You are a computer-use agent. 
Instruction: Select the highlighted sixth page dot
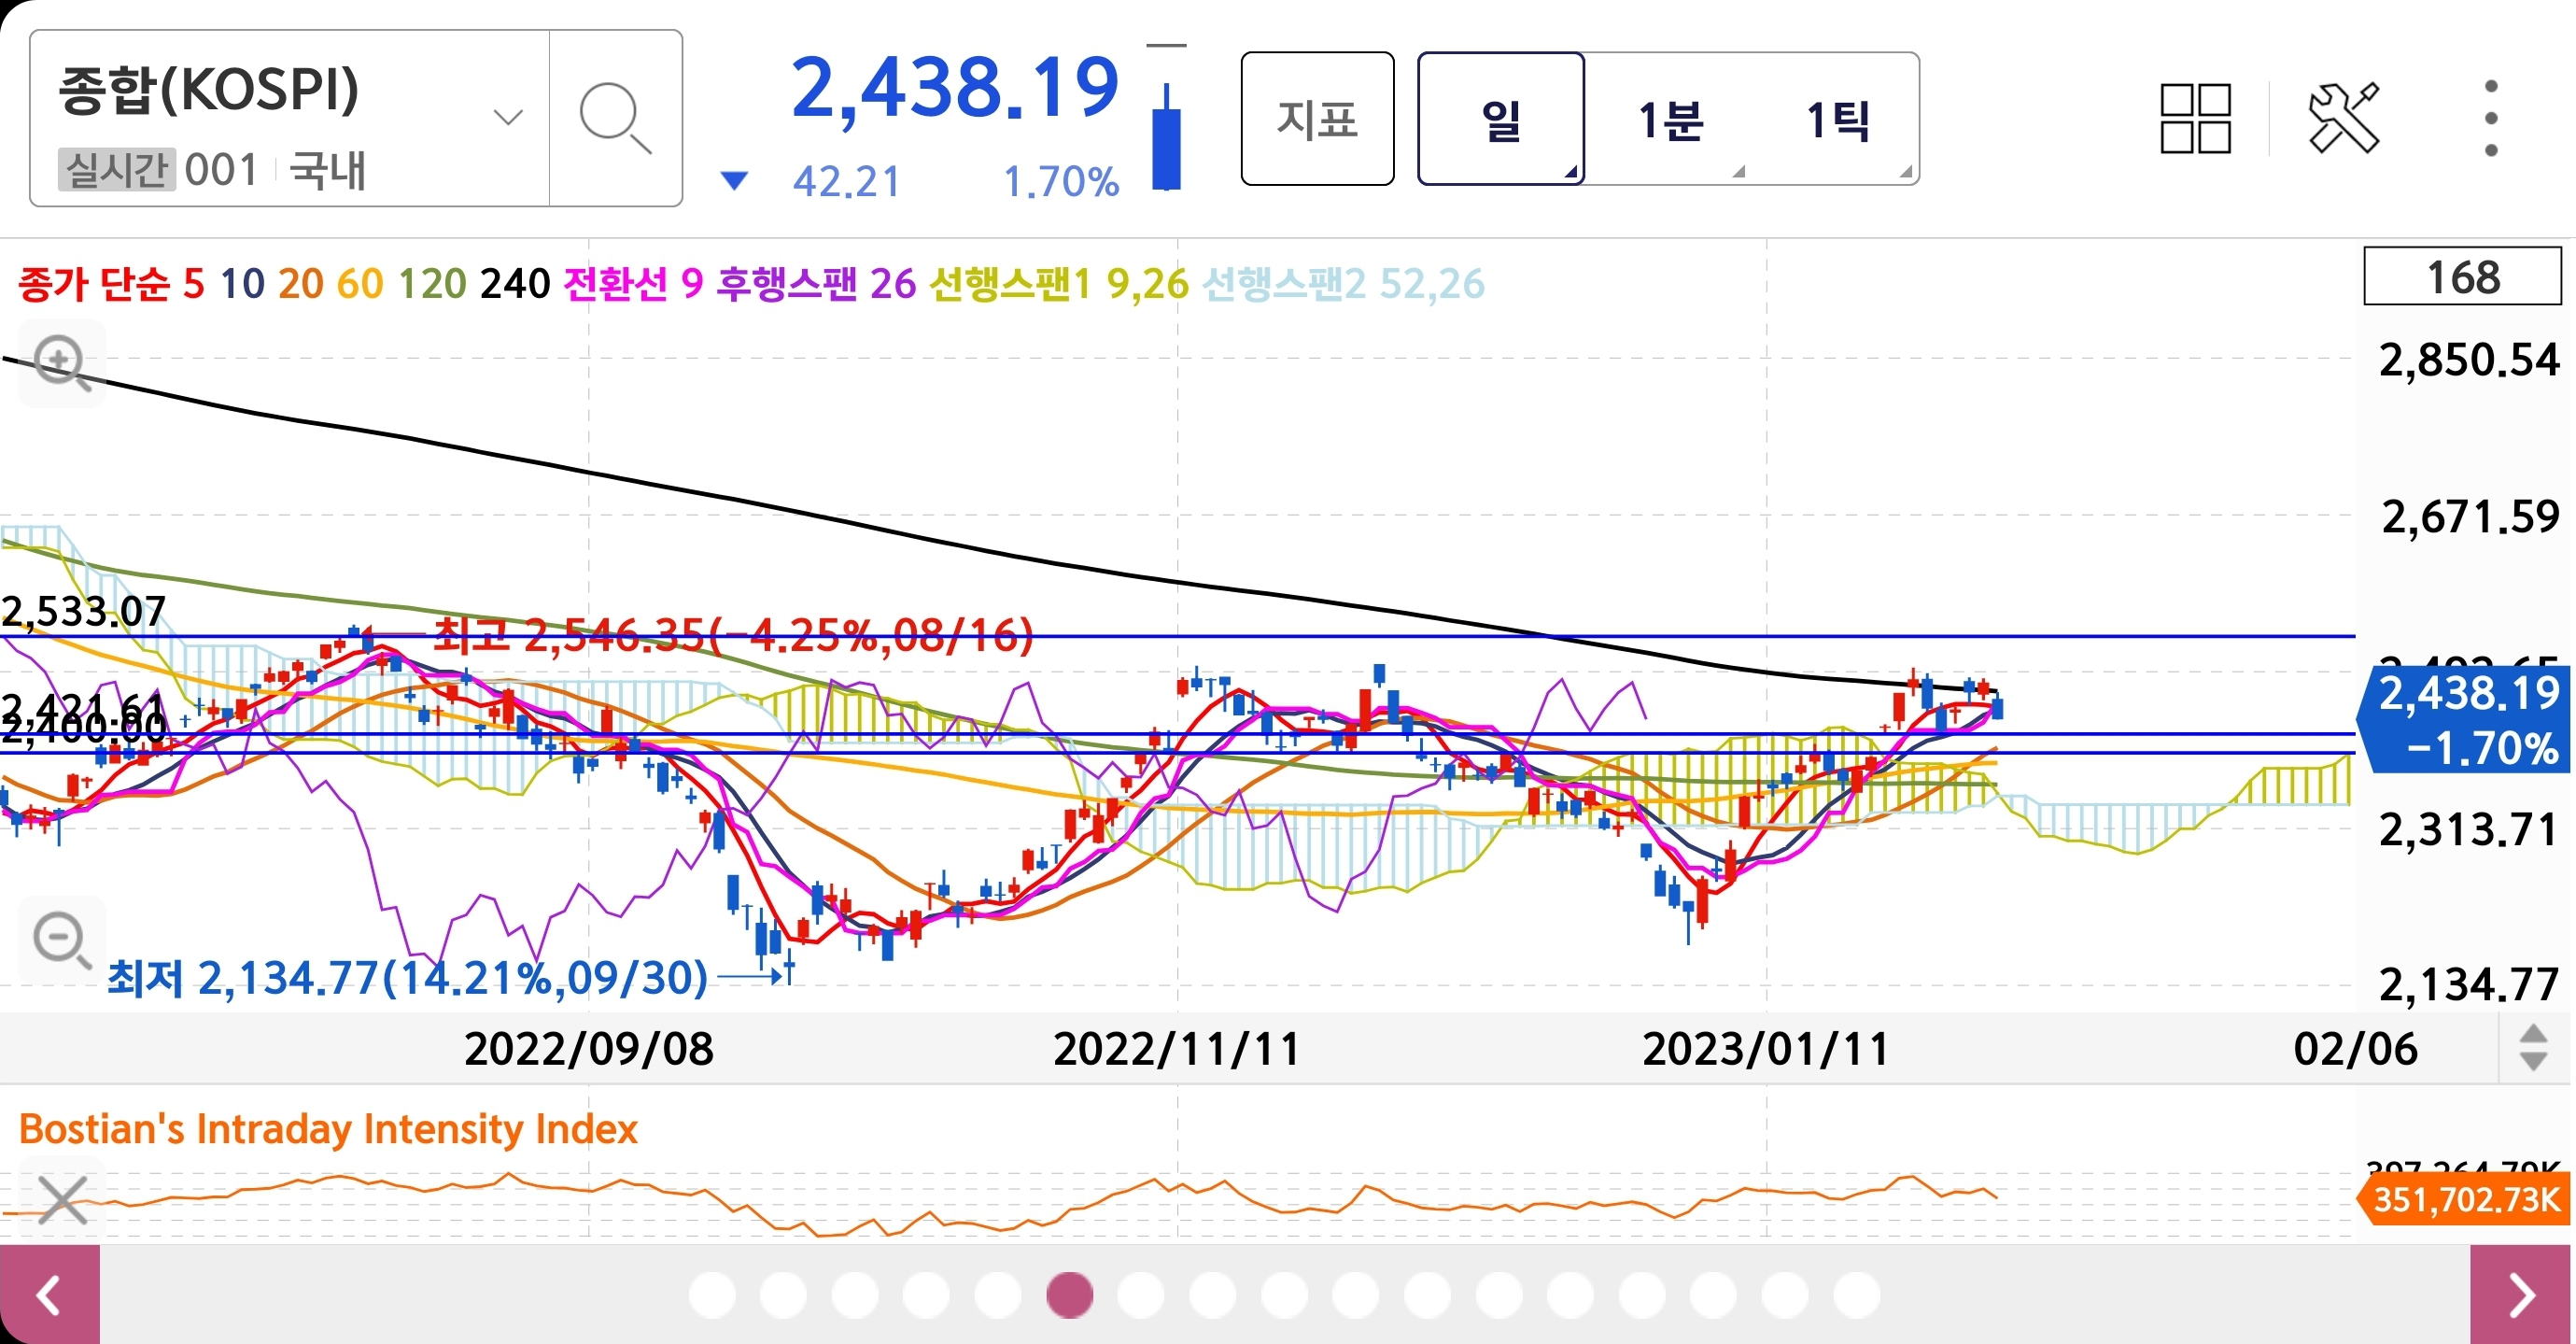click(1069, 1295)
